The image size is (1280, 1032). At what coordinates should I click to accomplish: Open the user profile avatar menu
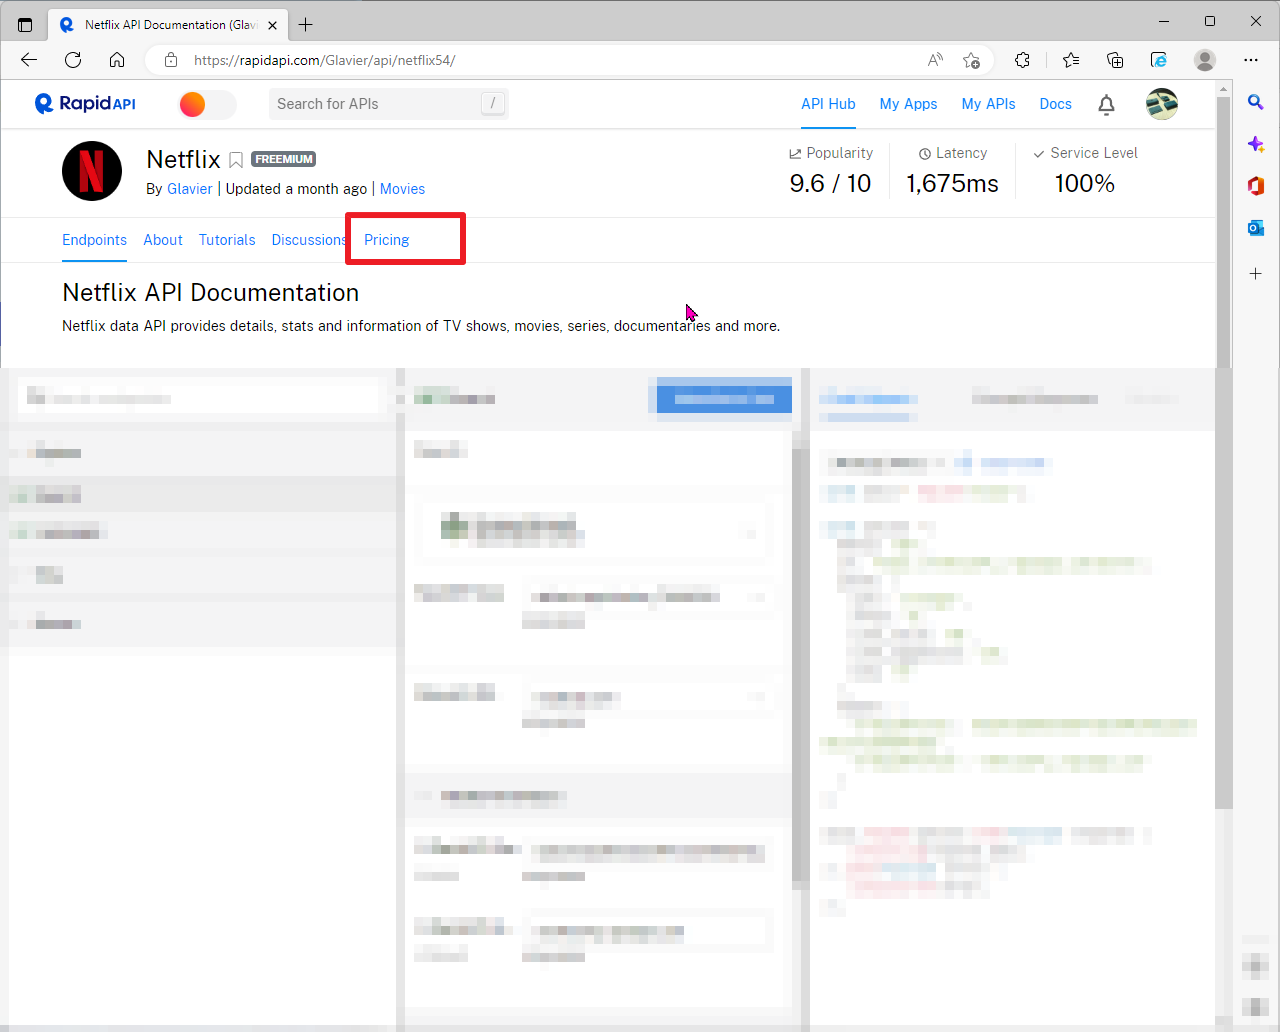coord(1162,104)
